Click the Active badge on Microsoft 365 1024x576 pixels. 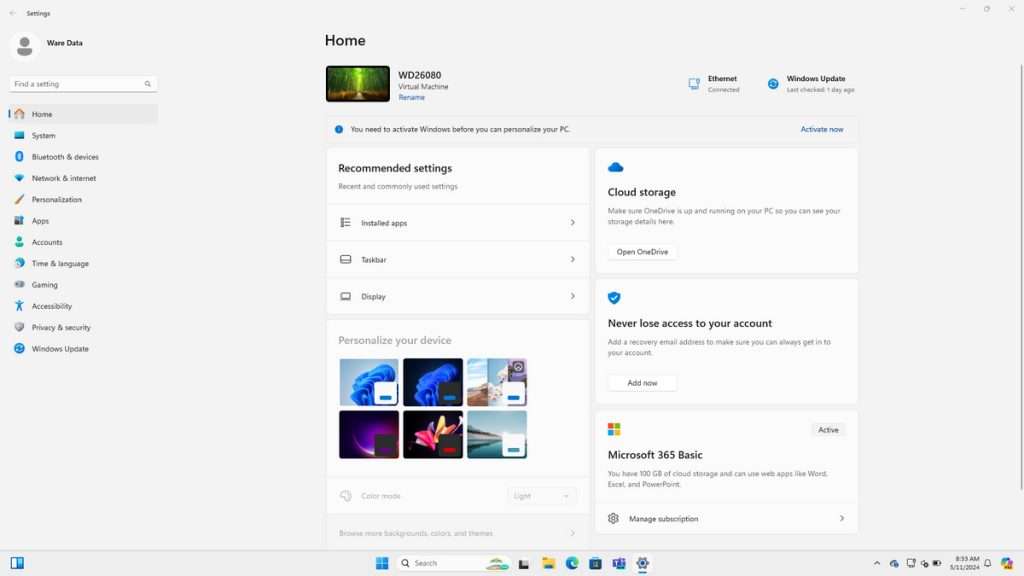coord(828,430)
